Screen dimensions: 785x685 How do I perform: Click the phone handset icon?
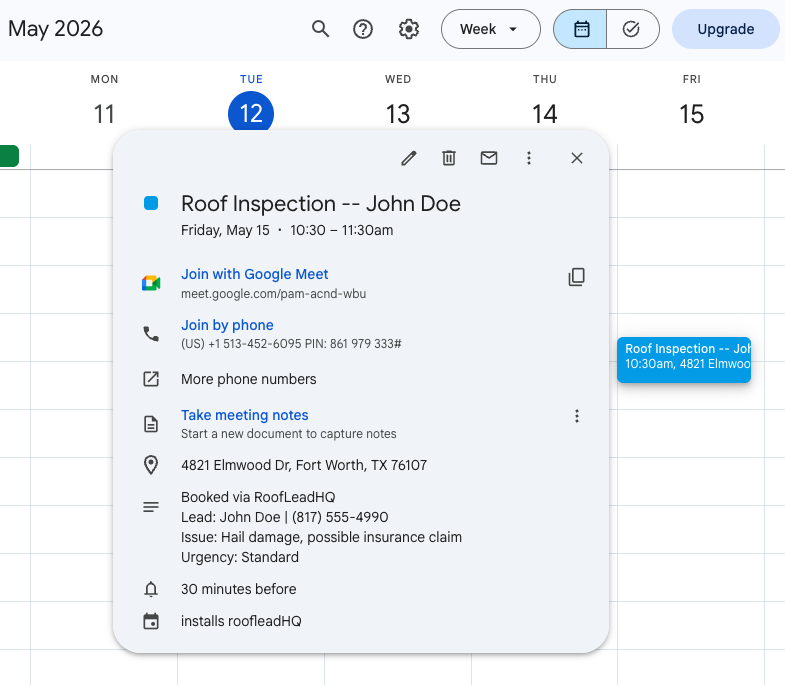pyautogui.click(x=151, y=334)
